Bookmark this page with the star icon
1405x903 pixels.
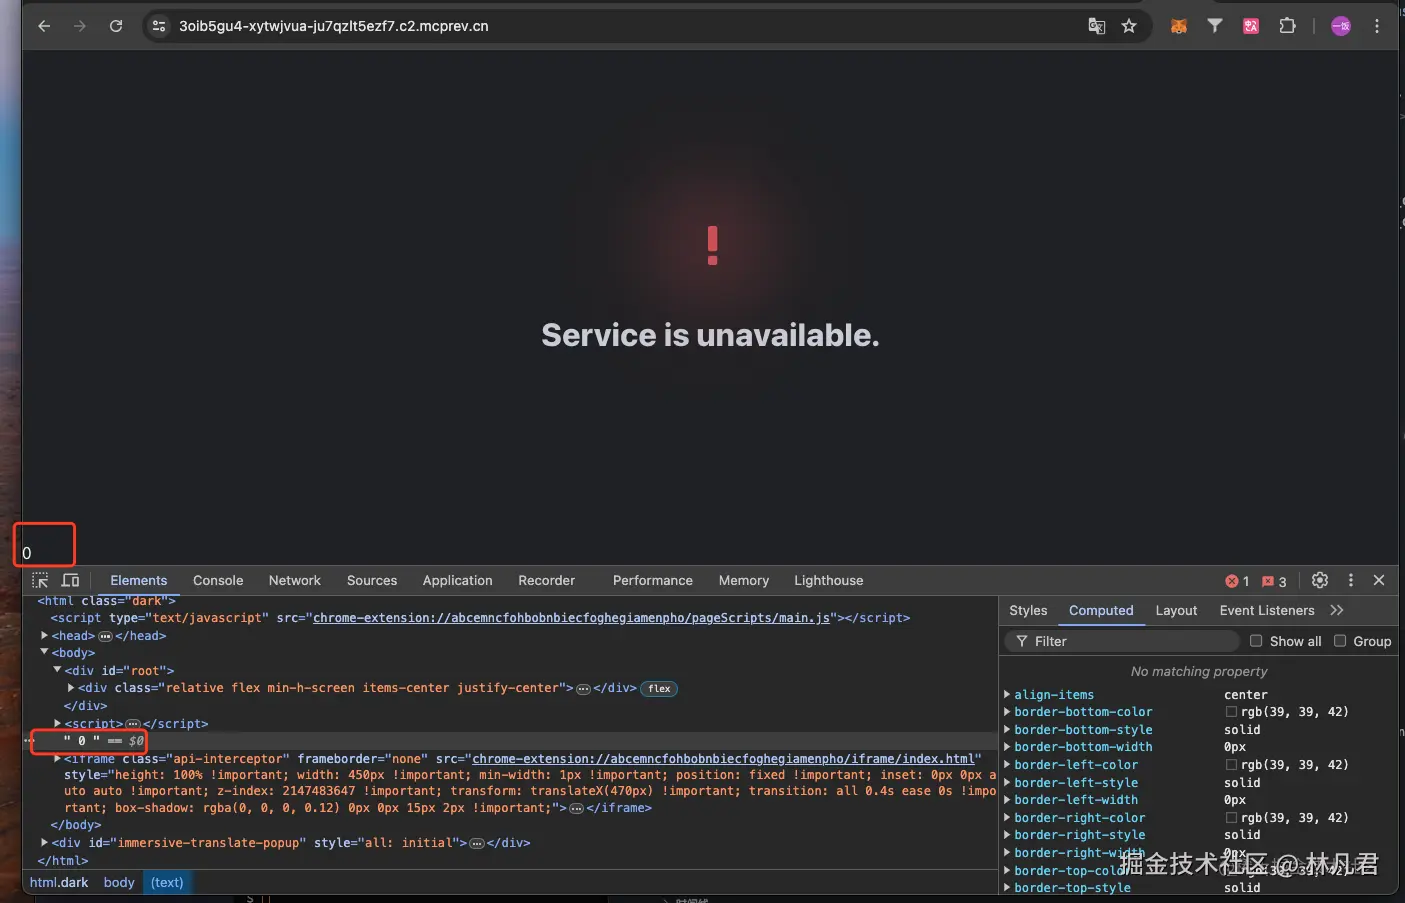click(1129, 26)
